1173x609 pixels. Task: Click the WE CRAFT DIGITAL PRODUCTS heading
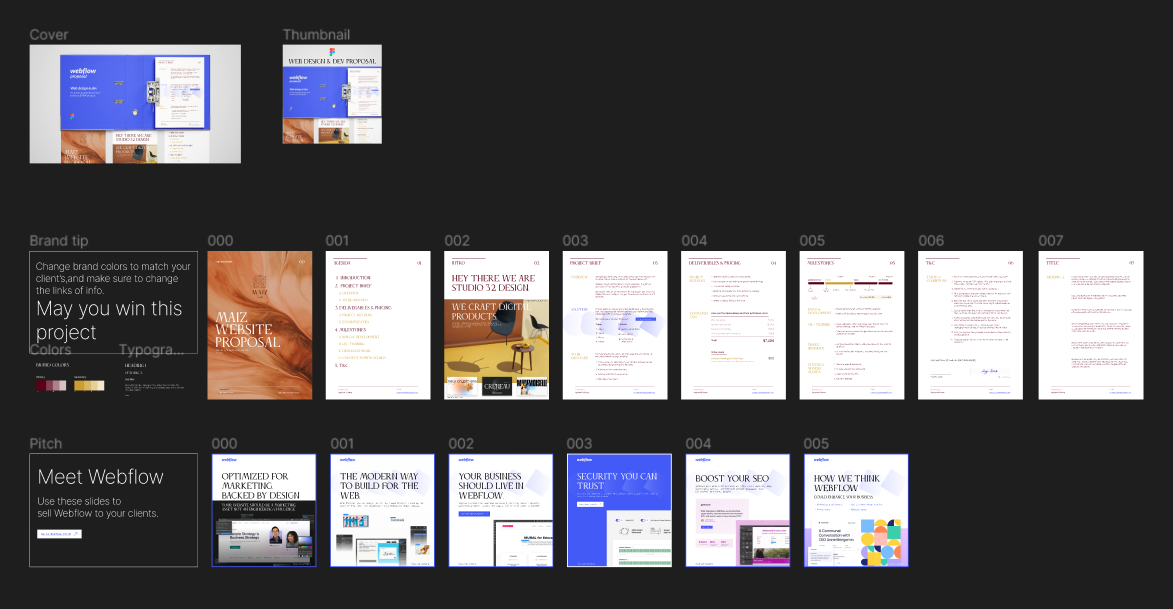[491, 311]
